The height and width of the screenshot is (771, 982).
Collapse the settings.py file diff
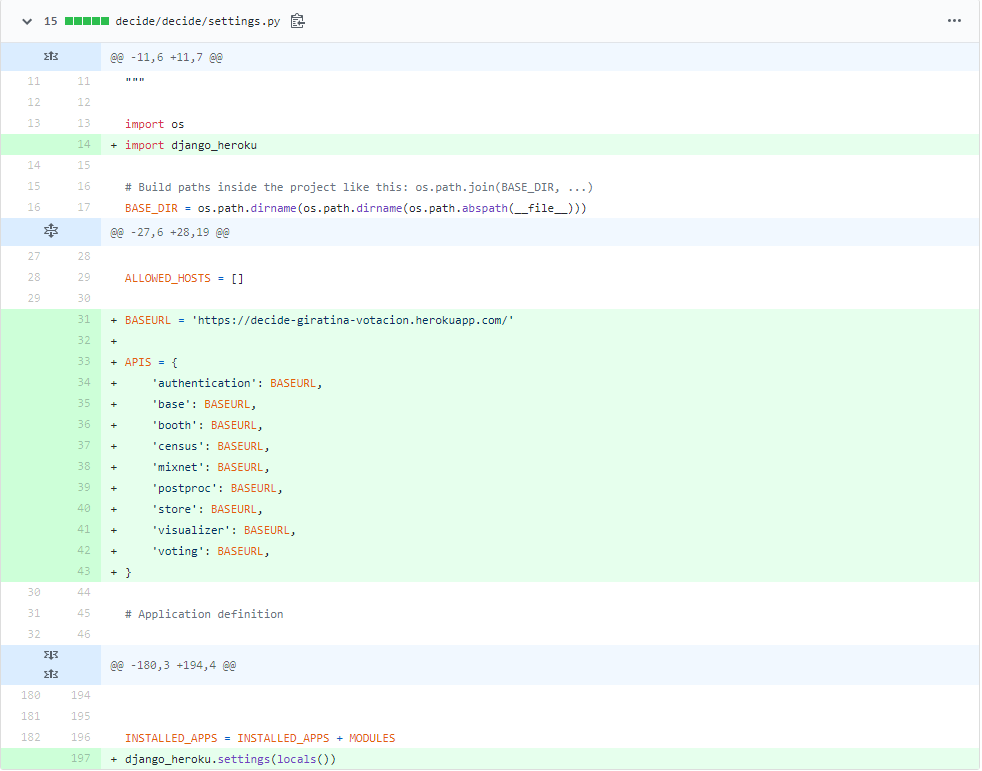tap(27, 21)
